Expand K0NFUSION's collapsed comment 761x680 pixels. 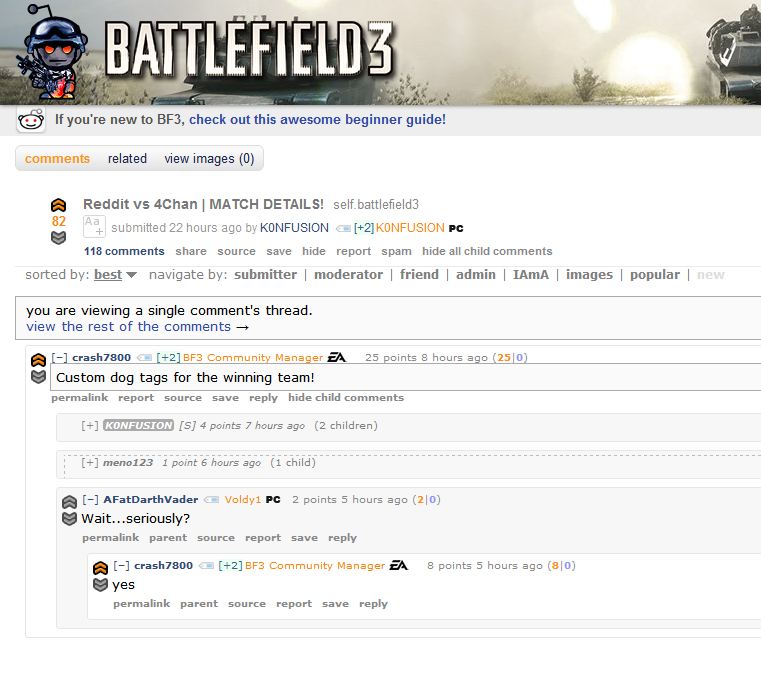(90, 426)
